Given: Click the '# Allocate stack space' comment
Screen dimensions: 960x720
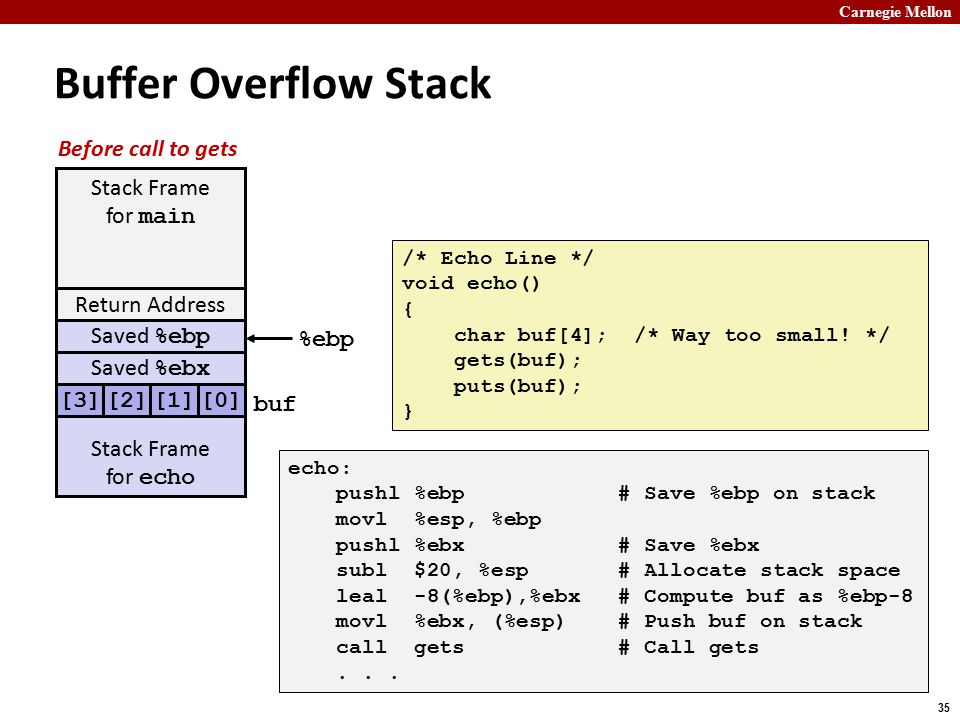Looking at the screenshot, I should tap(759, 570).
